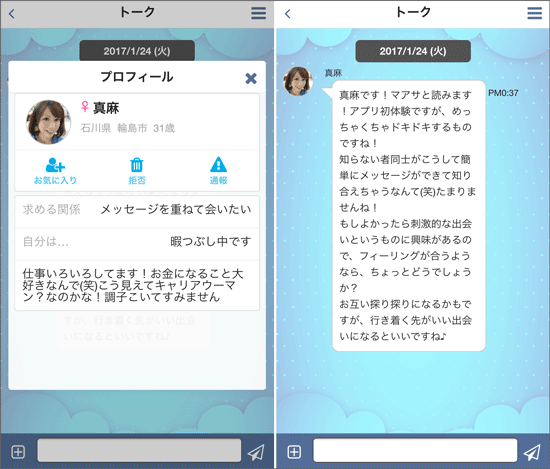Report user via the 通報 warning icon
Screen dimensions: 550x469
coord(218,171)
